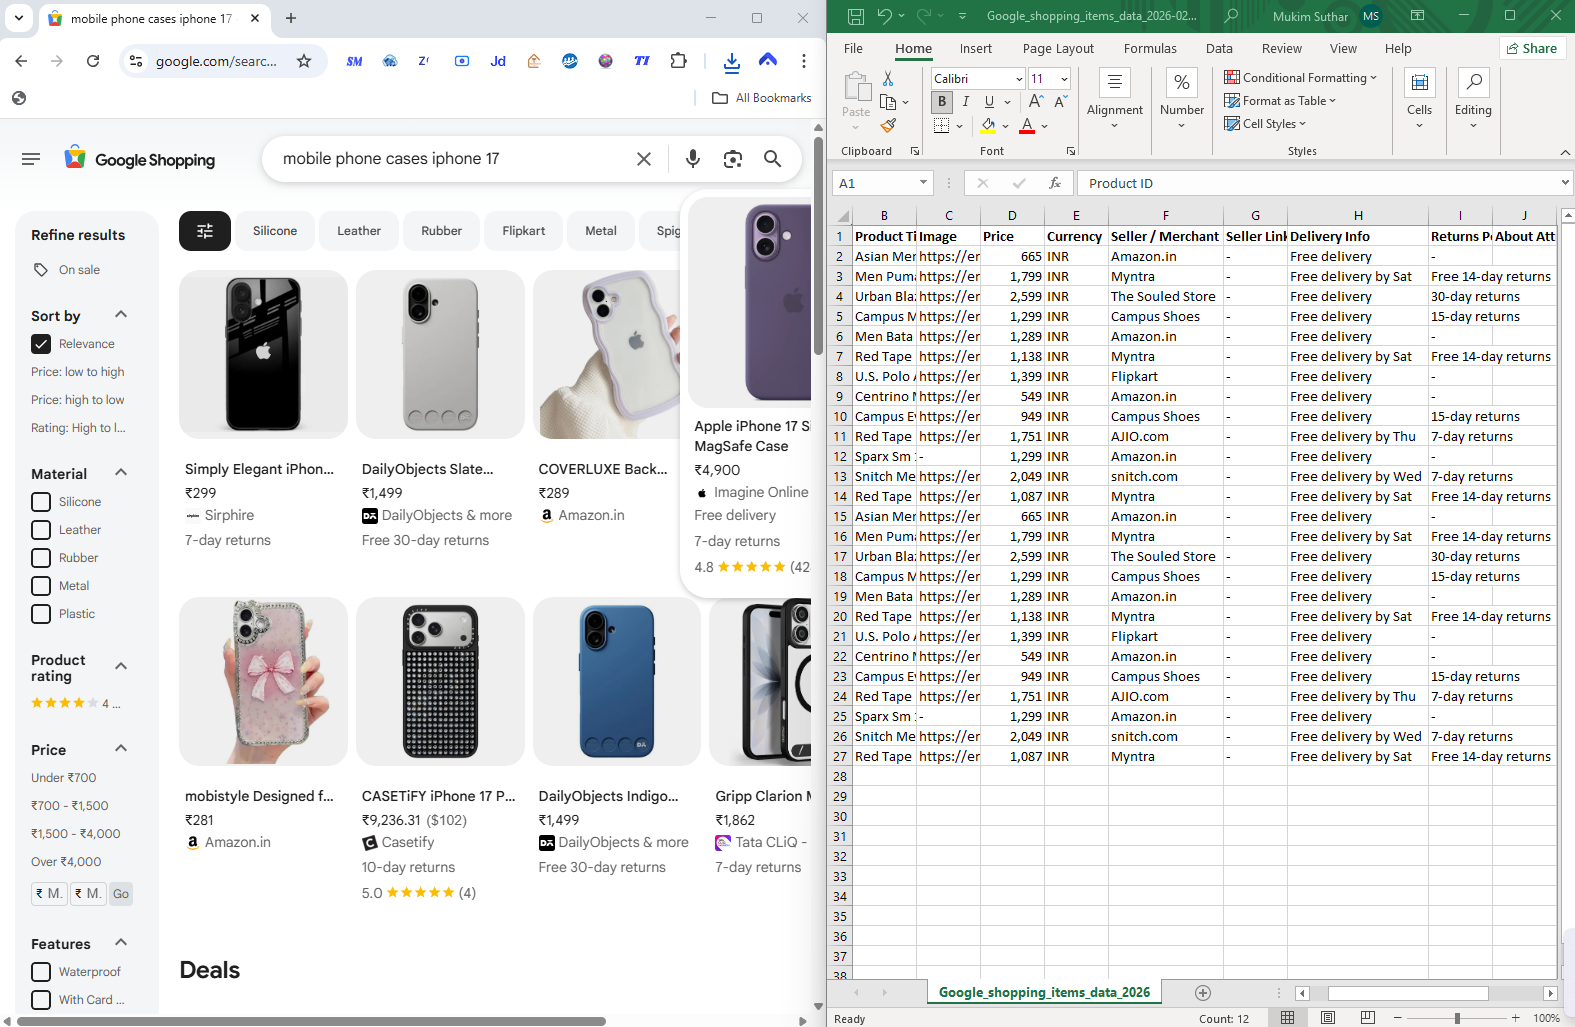
Task: Collapse the Product rating section
Action: click(x=121, y=667)
